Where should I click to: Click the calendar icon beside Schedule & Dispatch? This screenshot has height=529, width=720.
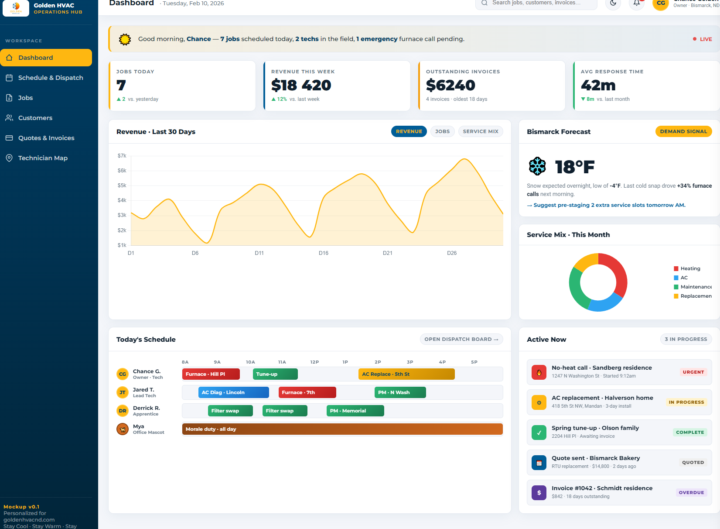pos(9,78)
